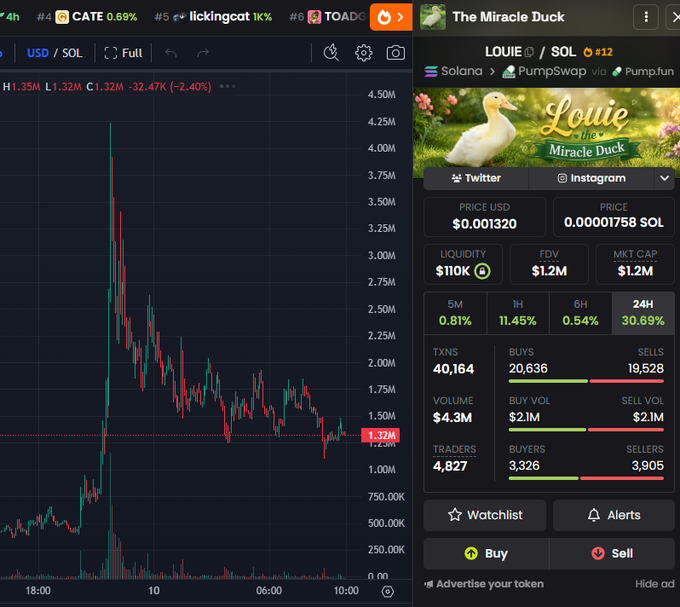Click the liquidity lock icon
680x607 pixels.
[x=482, y=271]
